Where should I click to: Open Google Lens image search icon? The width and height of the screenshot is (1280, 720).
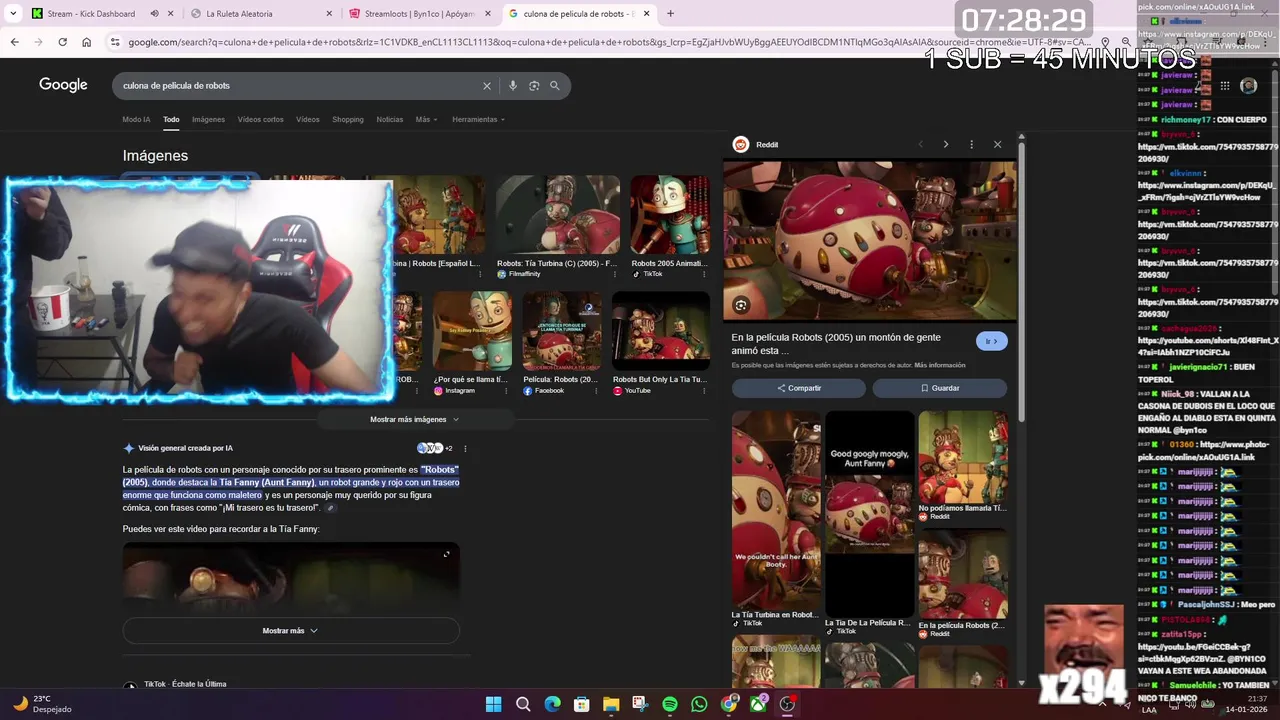click(x=534, y=86)
